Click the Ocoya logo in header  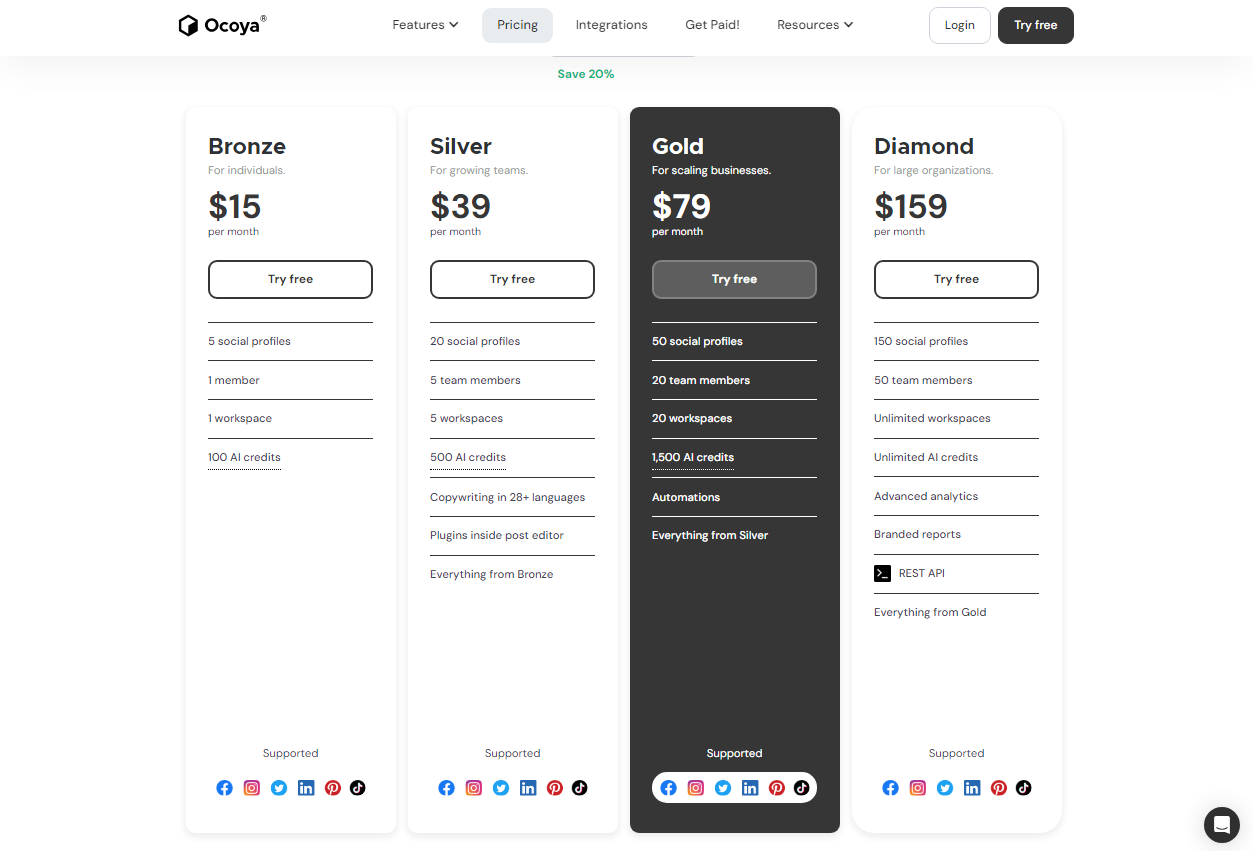222,25
